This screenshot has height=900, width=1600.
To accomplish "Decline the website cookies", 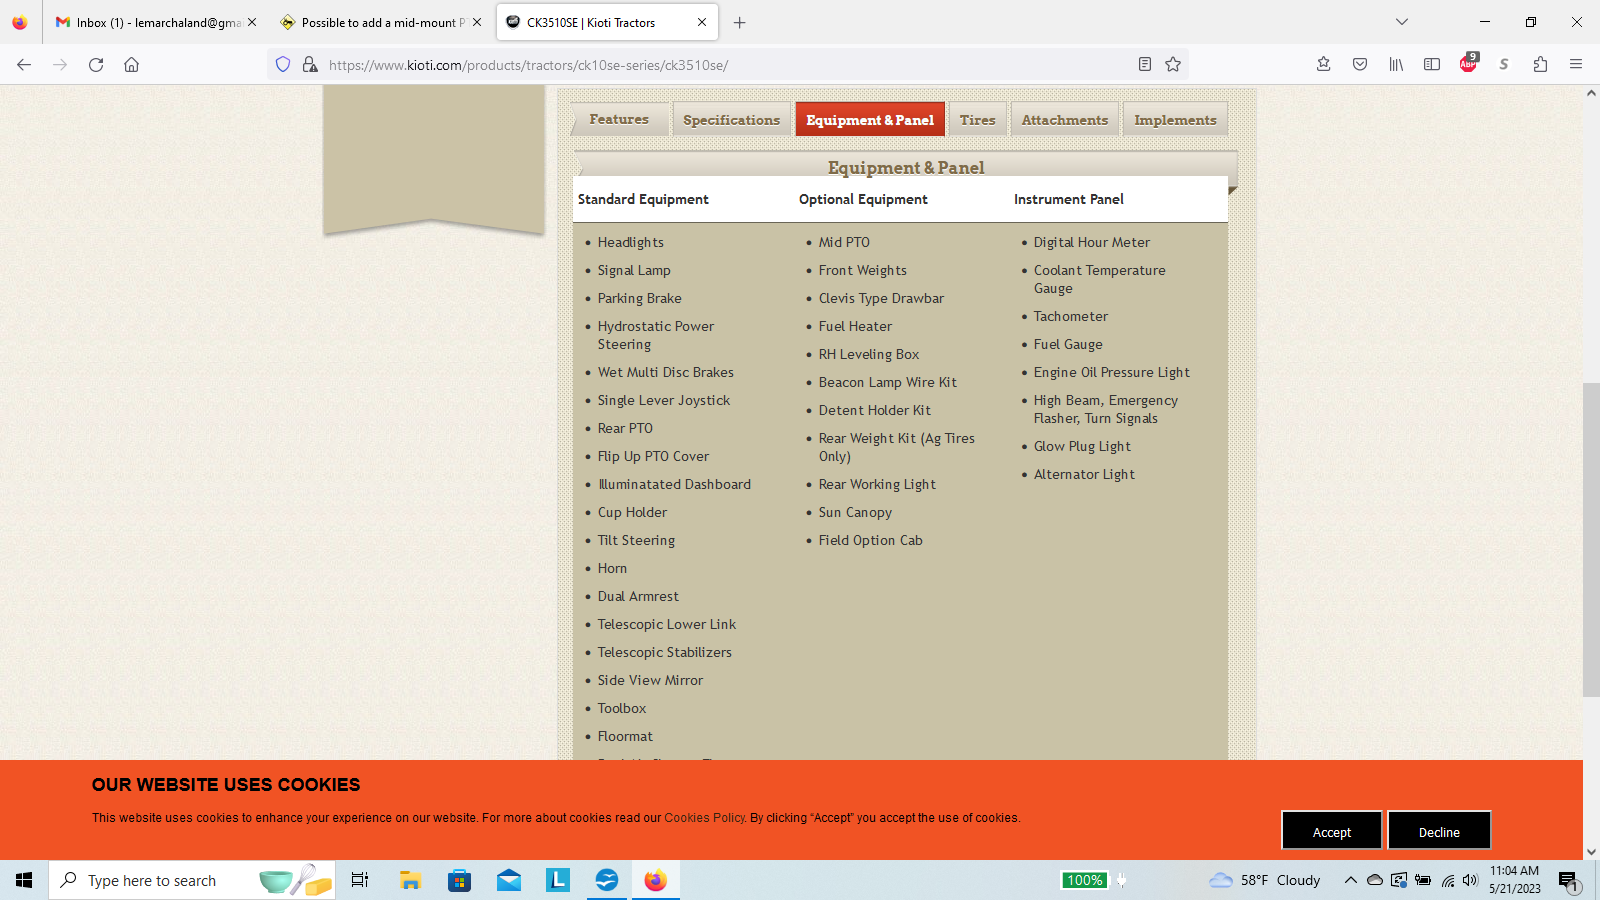I will 1439,831.
